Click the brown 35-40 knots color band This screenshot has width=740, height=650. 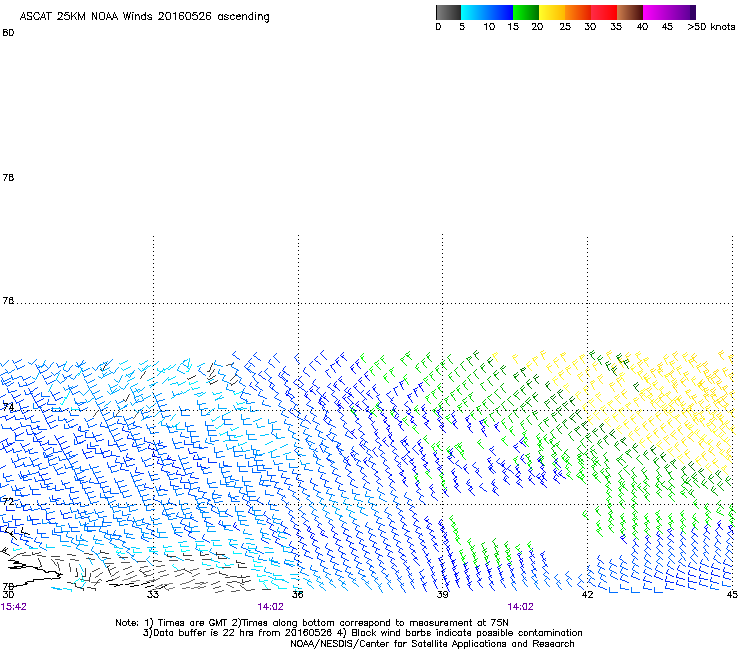click(630, 12)
